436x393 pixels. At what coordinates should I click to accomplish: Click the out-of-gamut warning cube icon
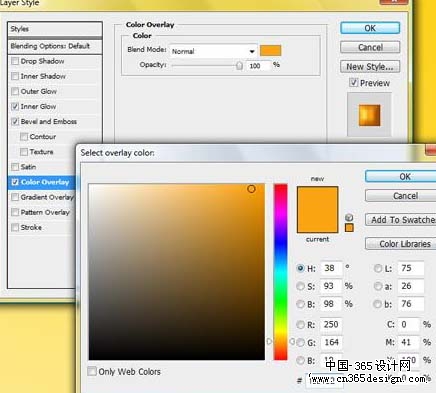349,217
